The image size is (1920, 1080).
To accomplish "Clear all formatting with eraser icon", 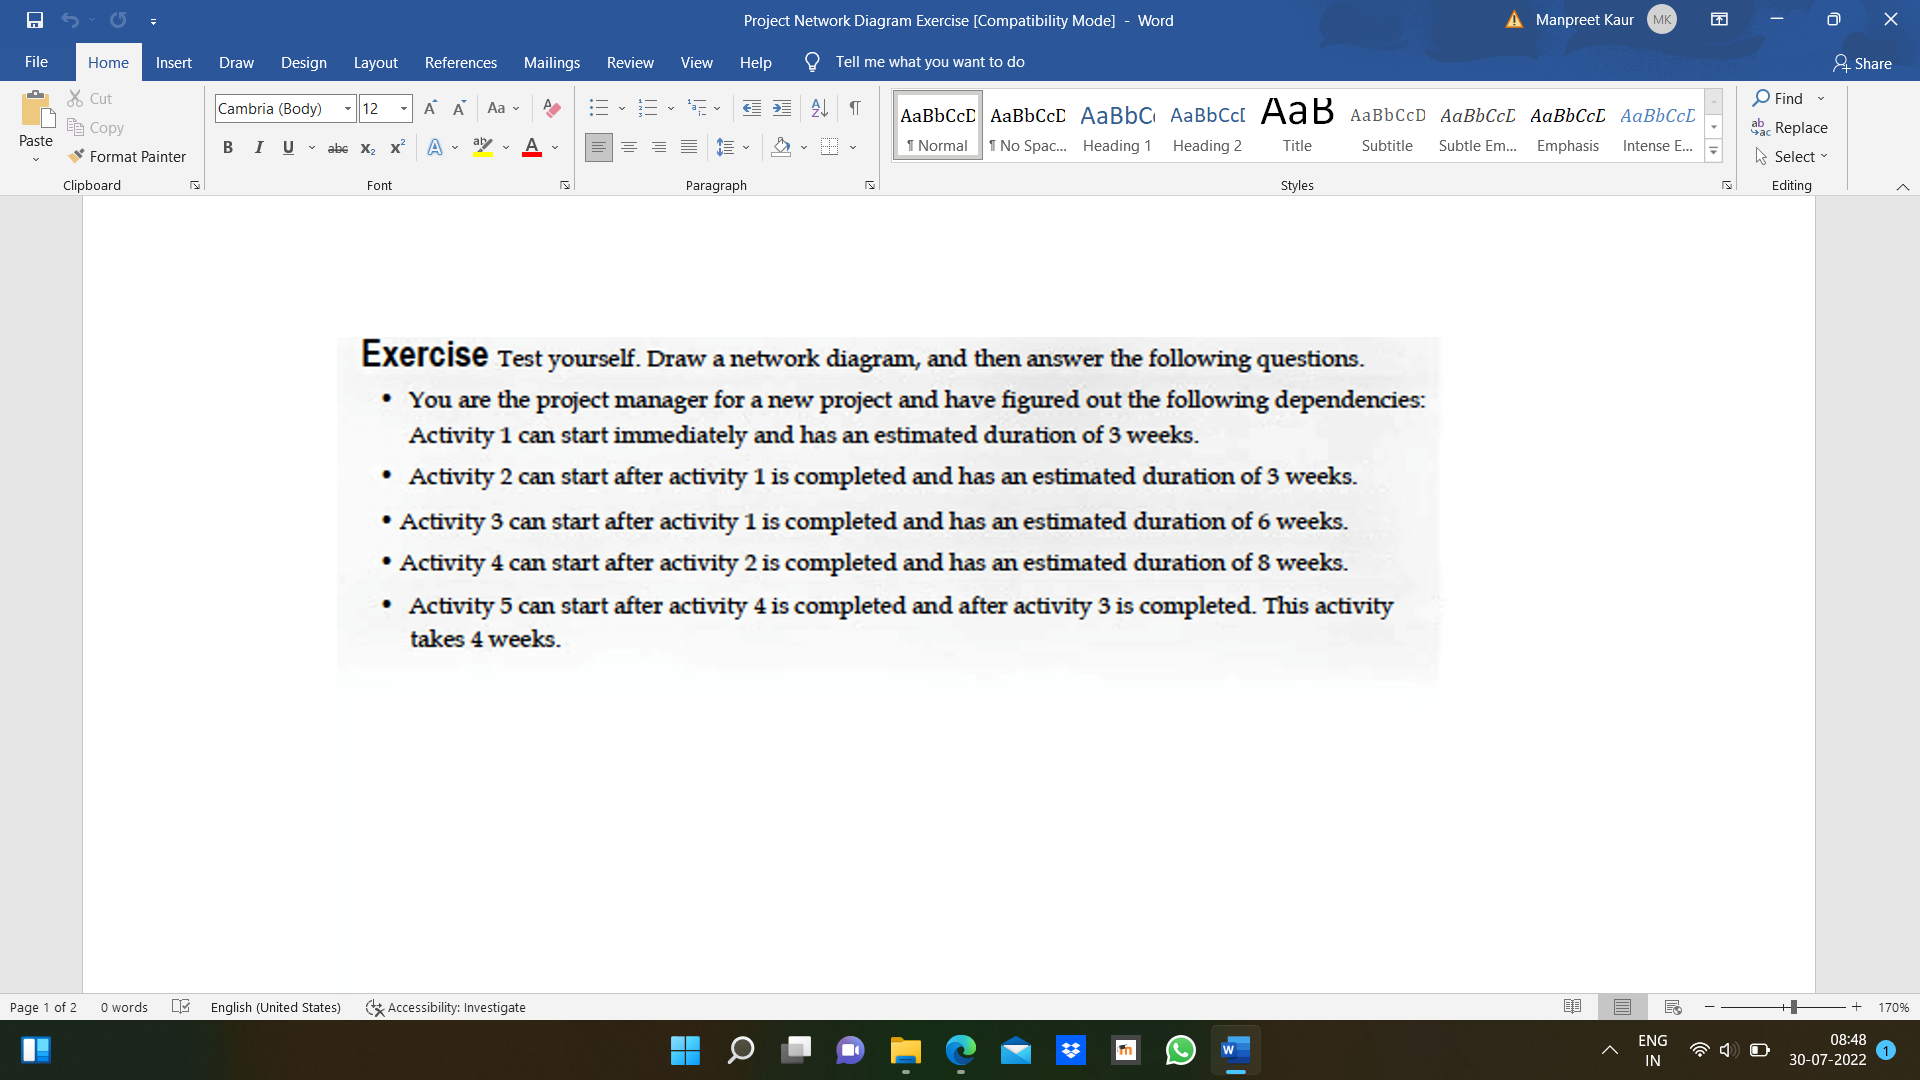I will [551, 107].
